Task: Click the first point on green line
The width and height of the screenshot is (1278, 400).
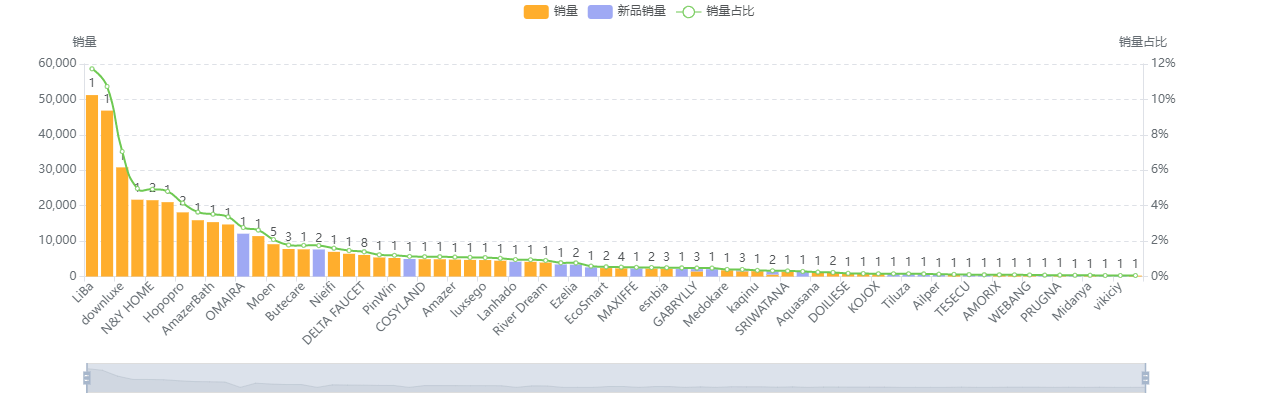Action: tap(92, 68)
